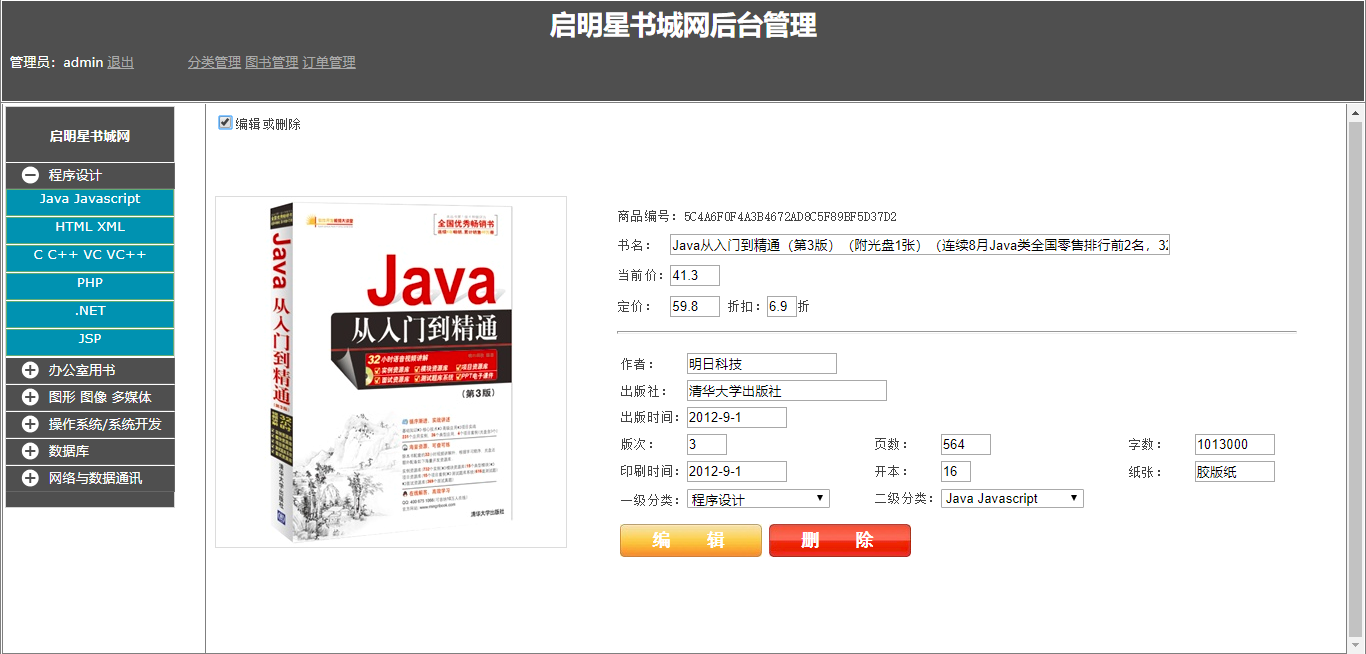
Task: Click the 网络与数据通讯 category label
Action: click(95, 478)
